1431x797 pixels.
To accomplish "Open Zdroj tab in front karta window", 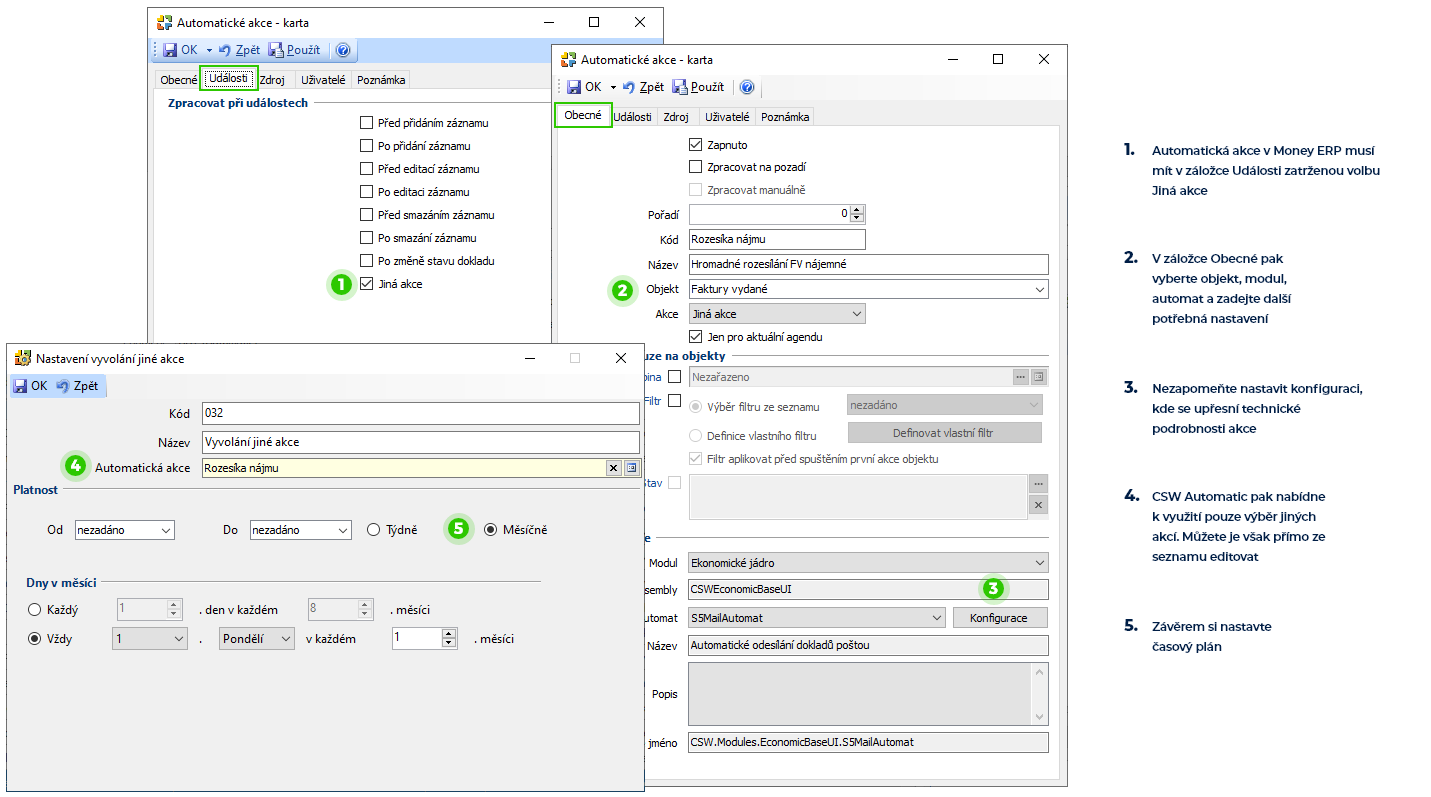I will pos(676,117).
